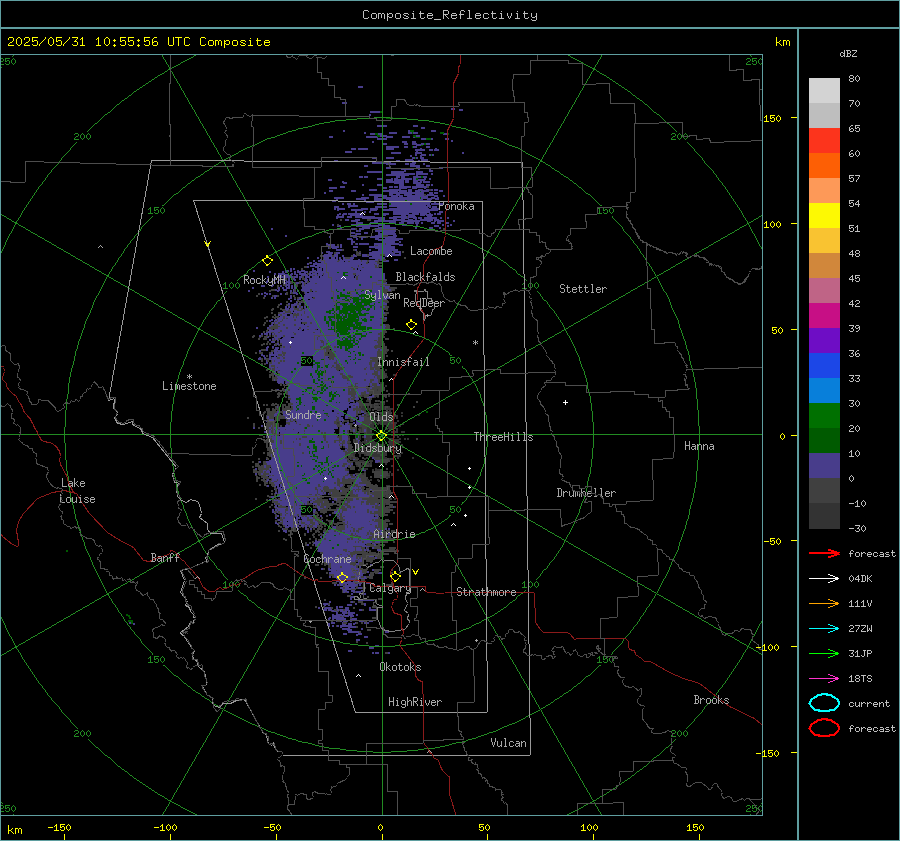Select the 36 dBZ purple color swatch
Viewport: 900px width, 841px height.
click(x=824, y=340)
